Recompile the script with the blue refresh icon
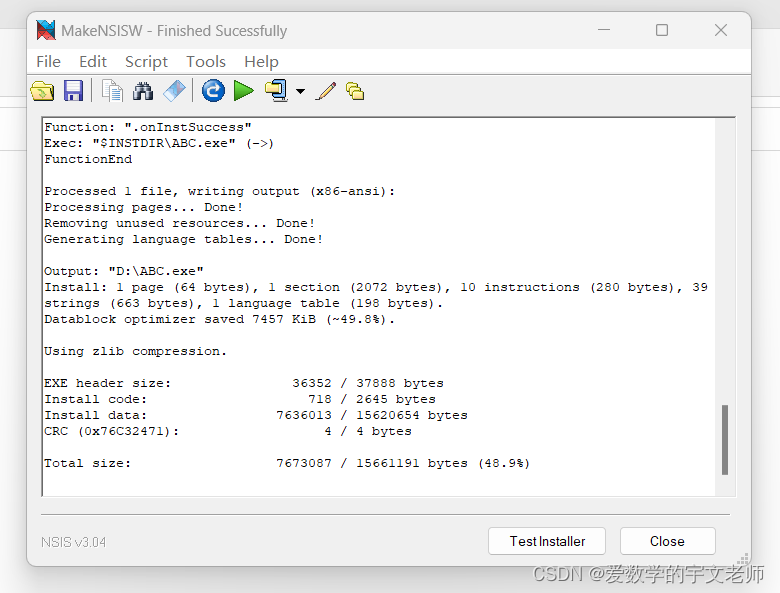 point(213,91)
